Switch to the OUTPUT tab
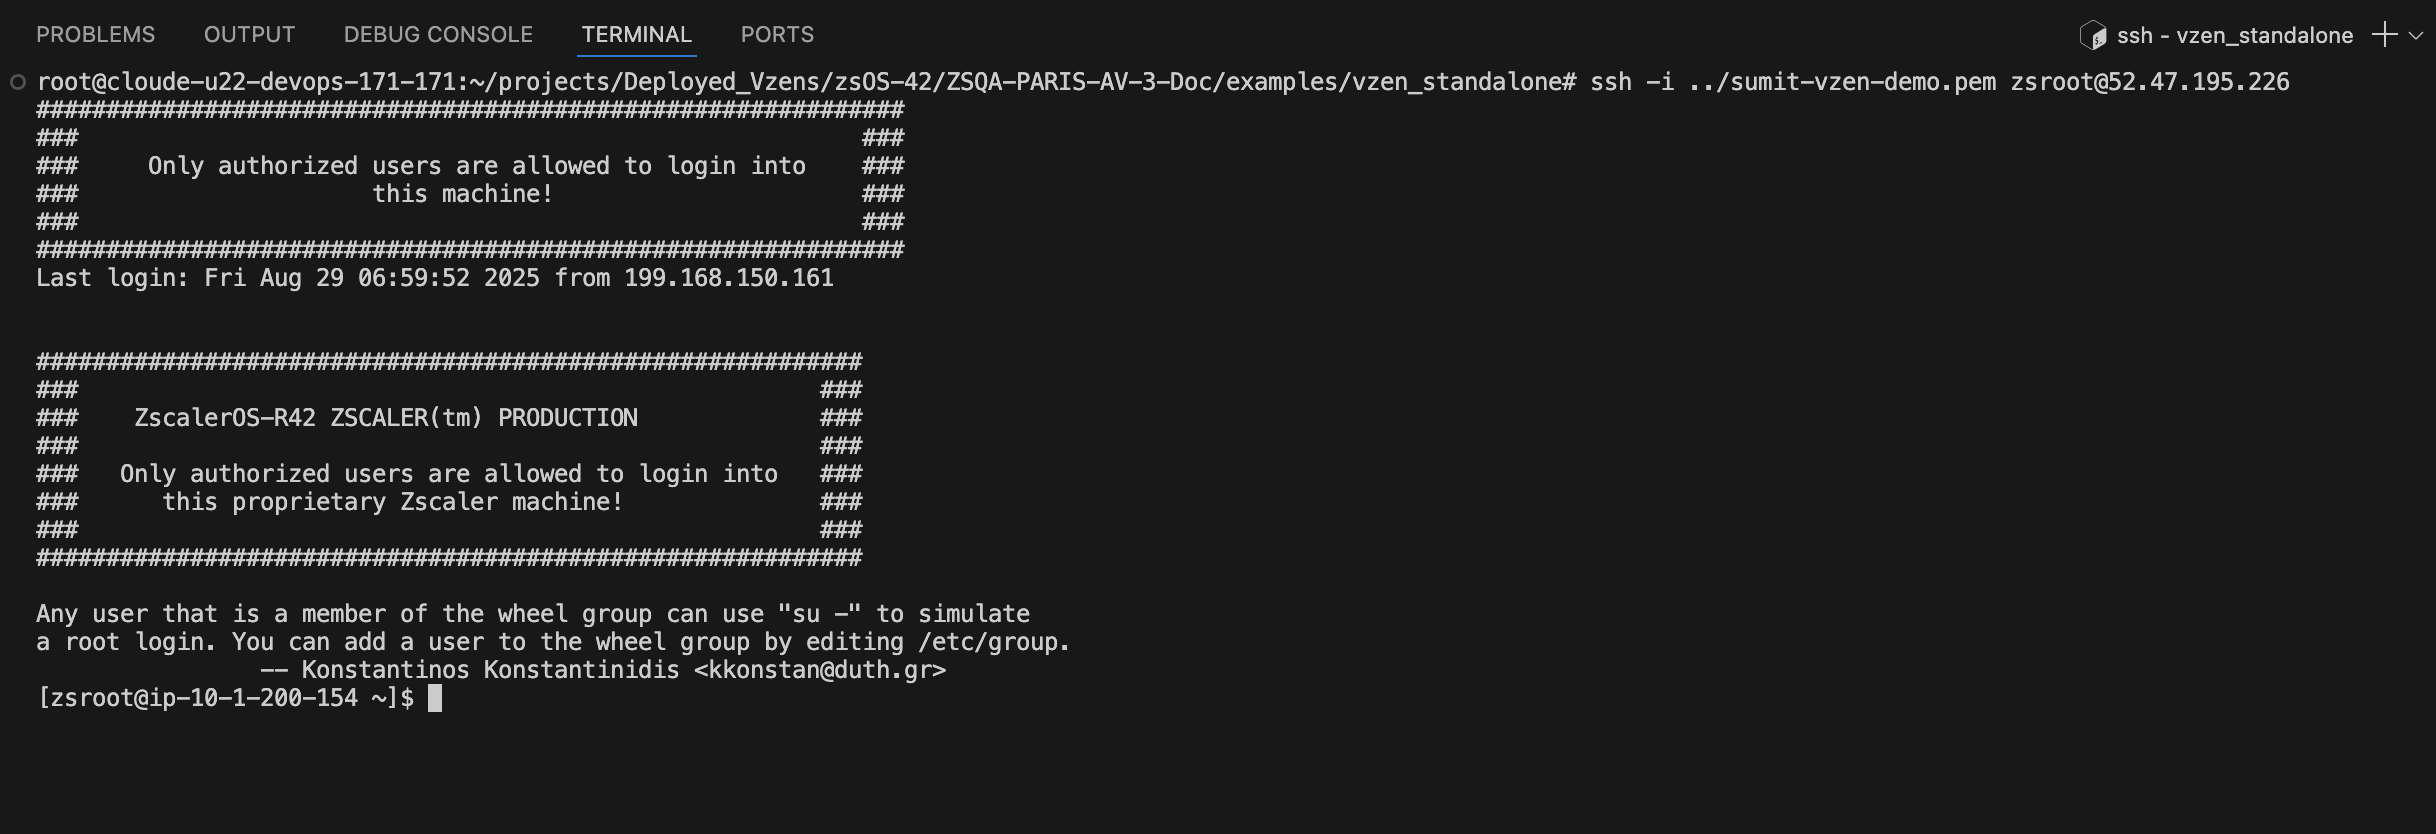Viewport: 2436px width, 834px height. 249,35
